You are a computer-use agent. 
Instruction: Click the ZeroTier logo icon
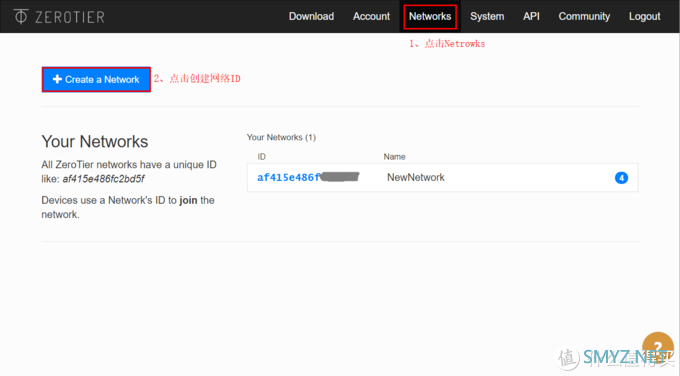click(21, 16)
